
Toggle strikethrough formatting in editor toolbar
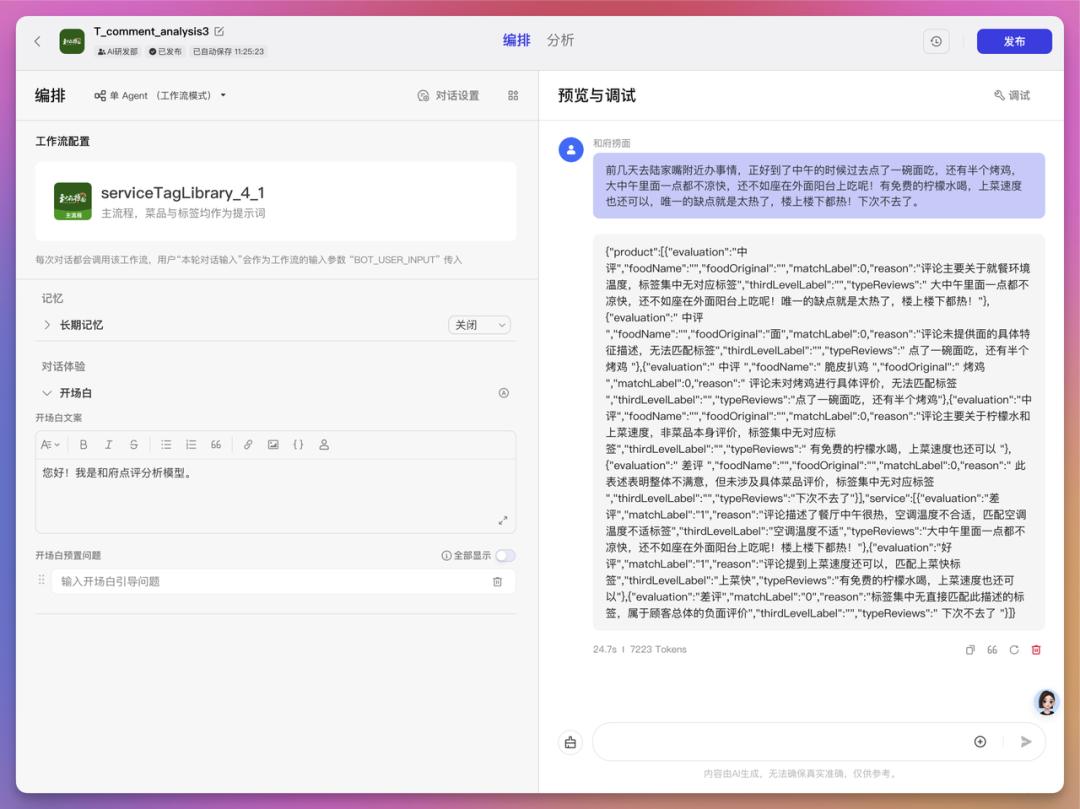point(134,445)
